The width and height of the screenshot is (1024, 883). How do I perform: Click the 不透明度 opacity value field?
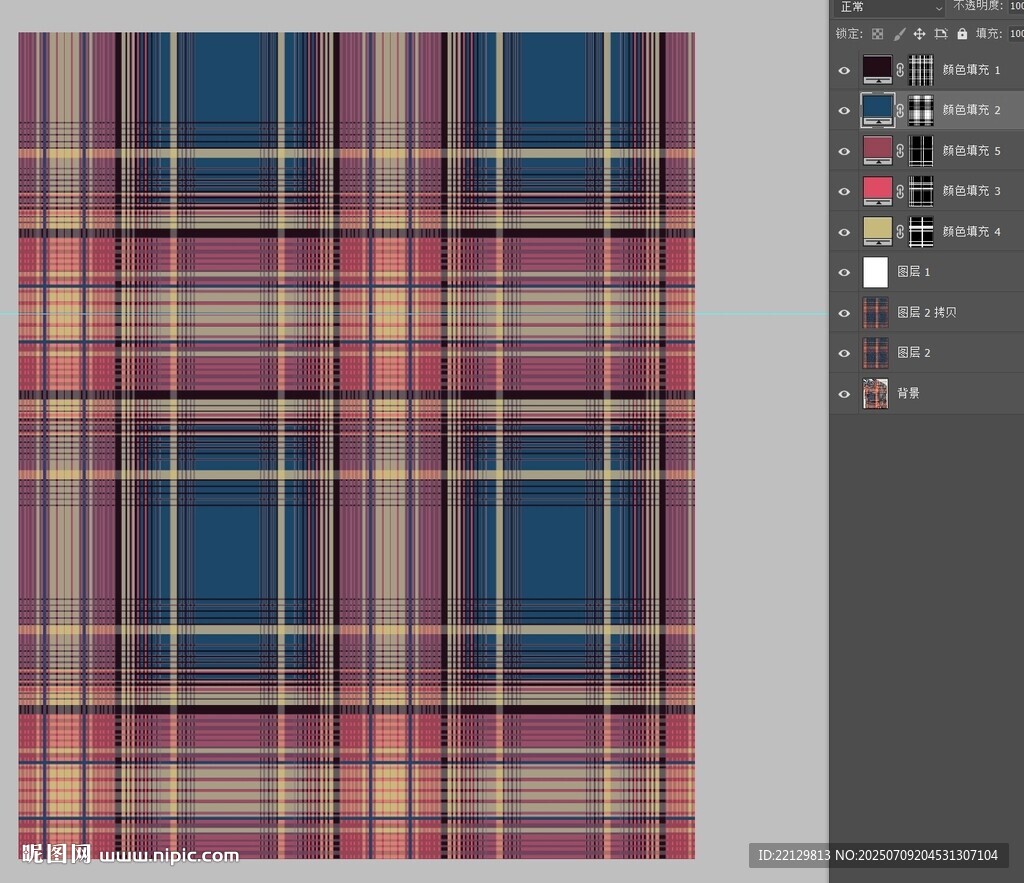pos(1016,6)
